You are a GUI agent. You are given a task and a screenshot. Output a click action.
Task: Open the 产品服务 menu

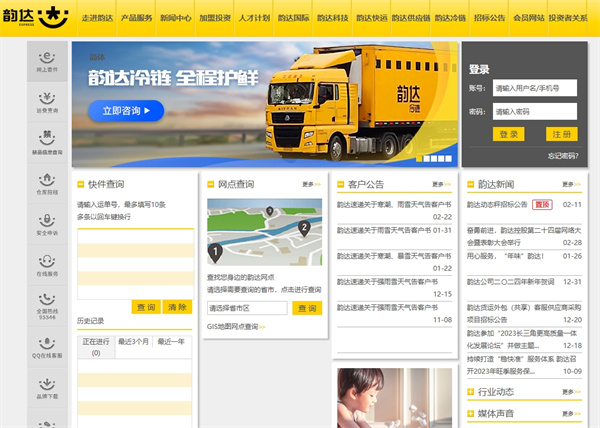(x=136, y=18)
